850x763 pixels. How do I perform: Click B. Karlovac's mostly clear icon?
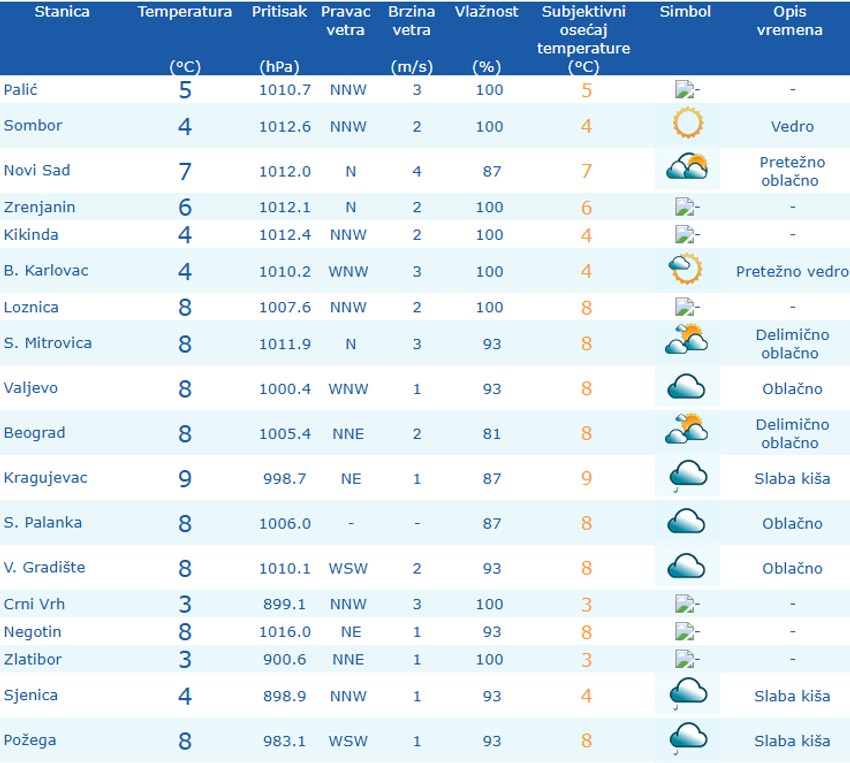tap(686, 269)
